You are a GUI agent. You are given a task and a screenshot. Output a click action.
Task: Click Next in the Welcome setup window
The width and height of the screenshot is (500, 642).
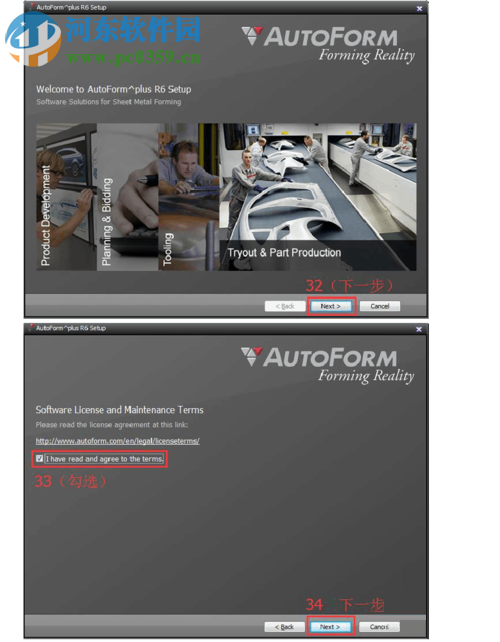[330, 306]
